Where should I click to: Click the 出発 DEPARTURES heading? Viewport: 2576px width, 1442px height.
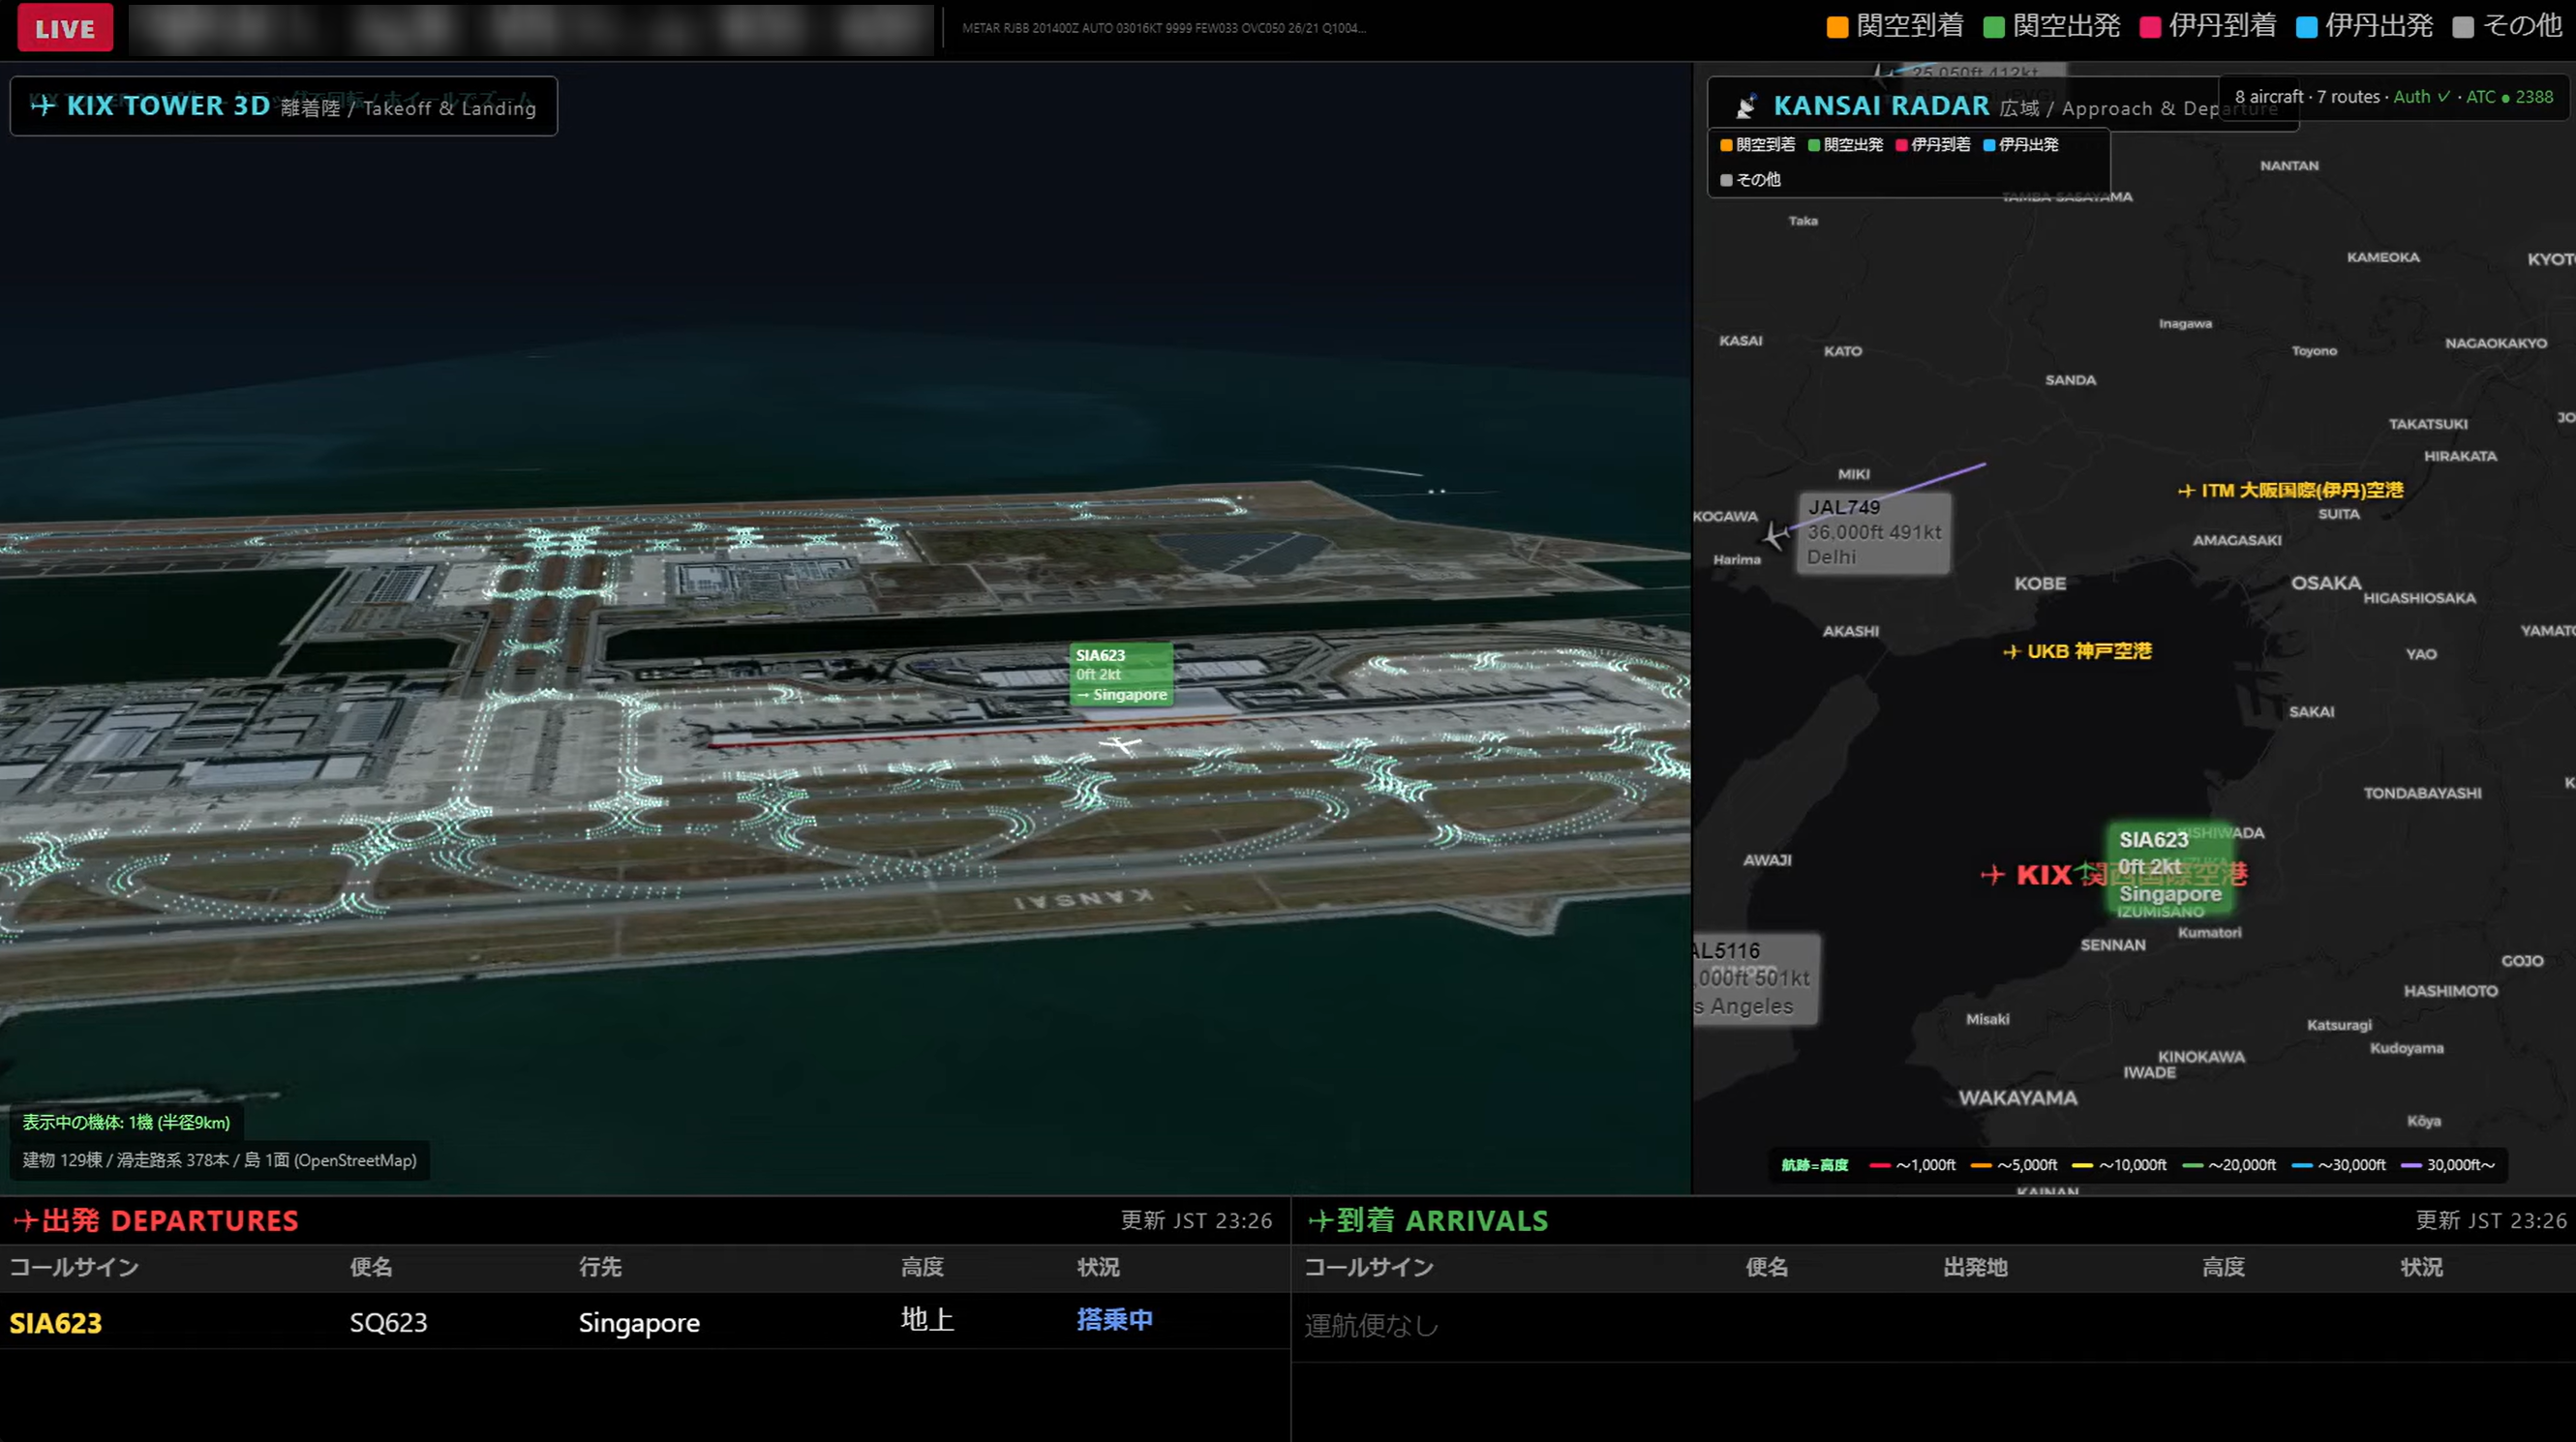(170, 1220)
